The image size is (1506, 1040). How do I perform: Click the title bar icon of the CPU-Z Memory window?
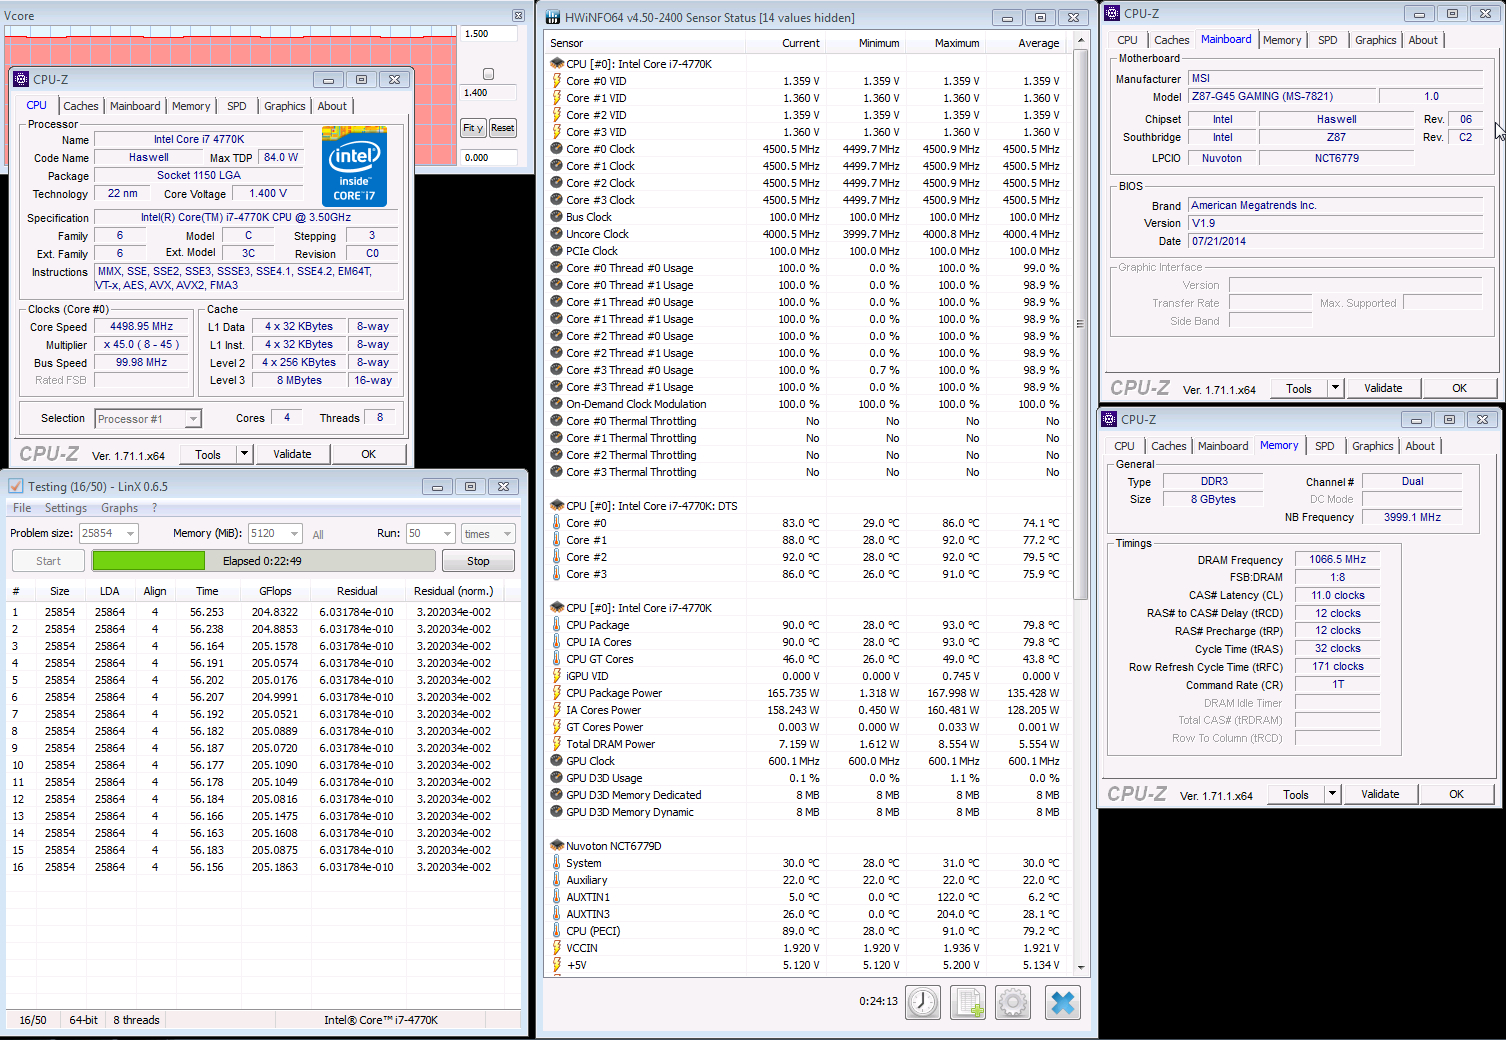click(x=1109, y=419)
